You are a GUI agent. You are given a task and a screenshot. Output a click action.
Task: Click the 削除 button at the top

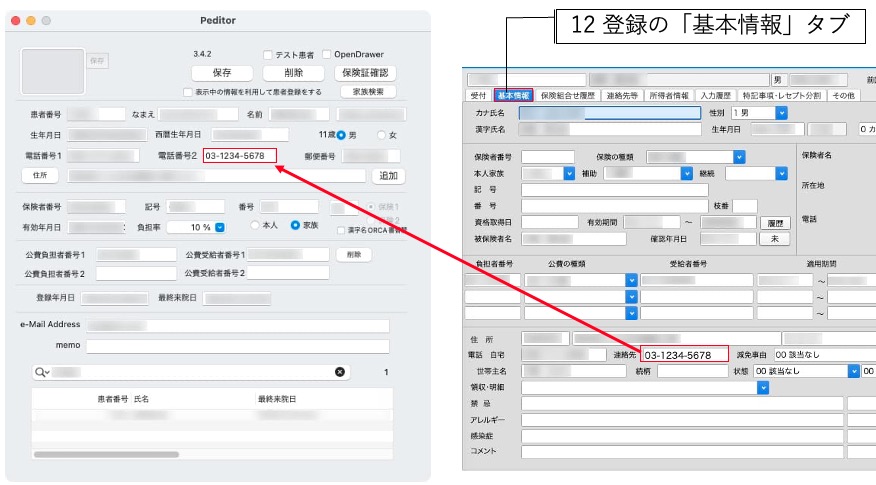pyautogui.click(x=293, y=73)
